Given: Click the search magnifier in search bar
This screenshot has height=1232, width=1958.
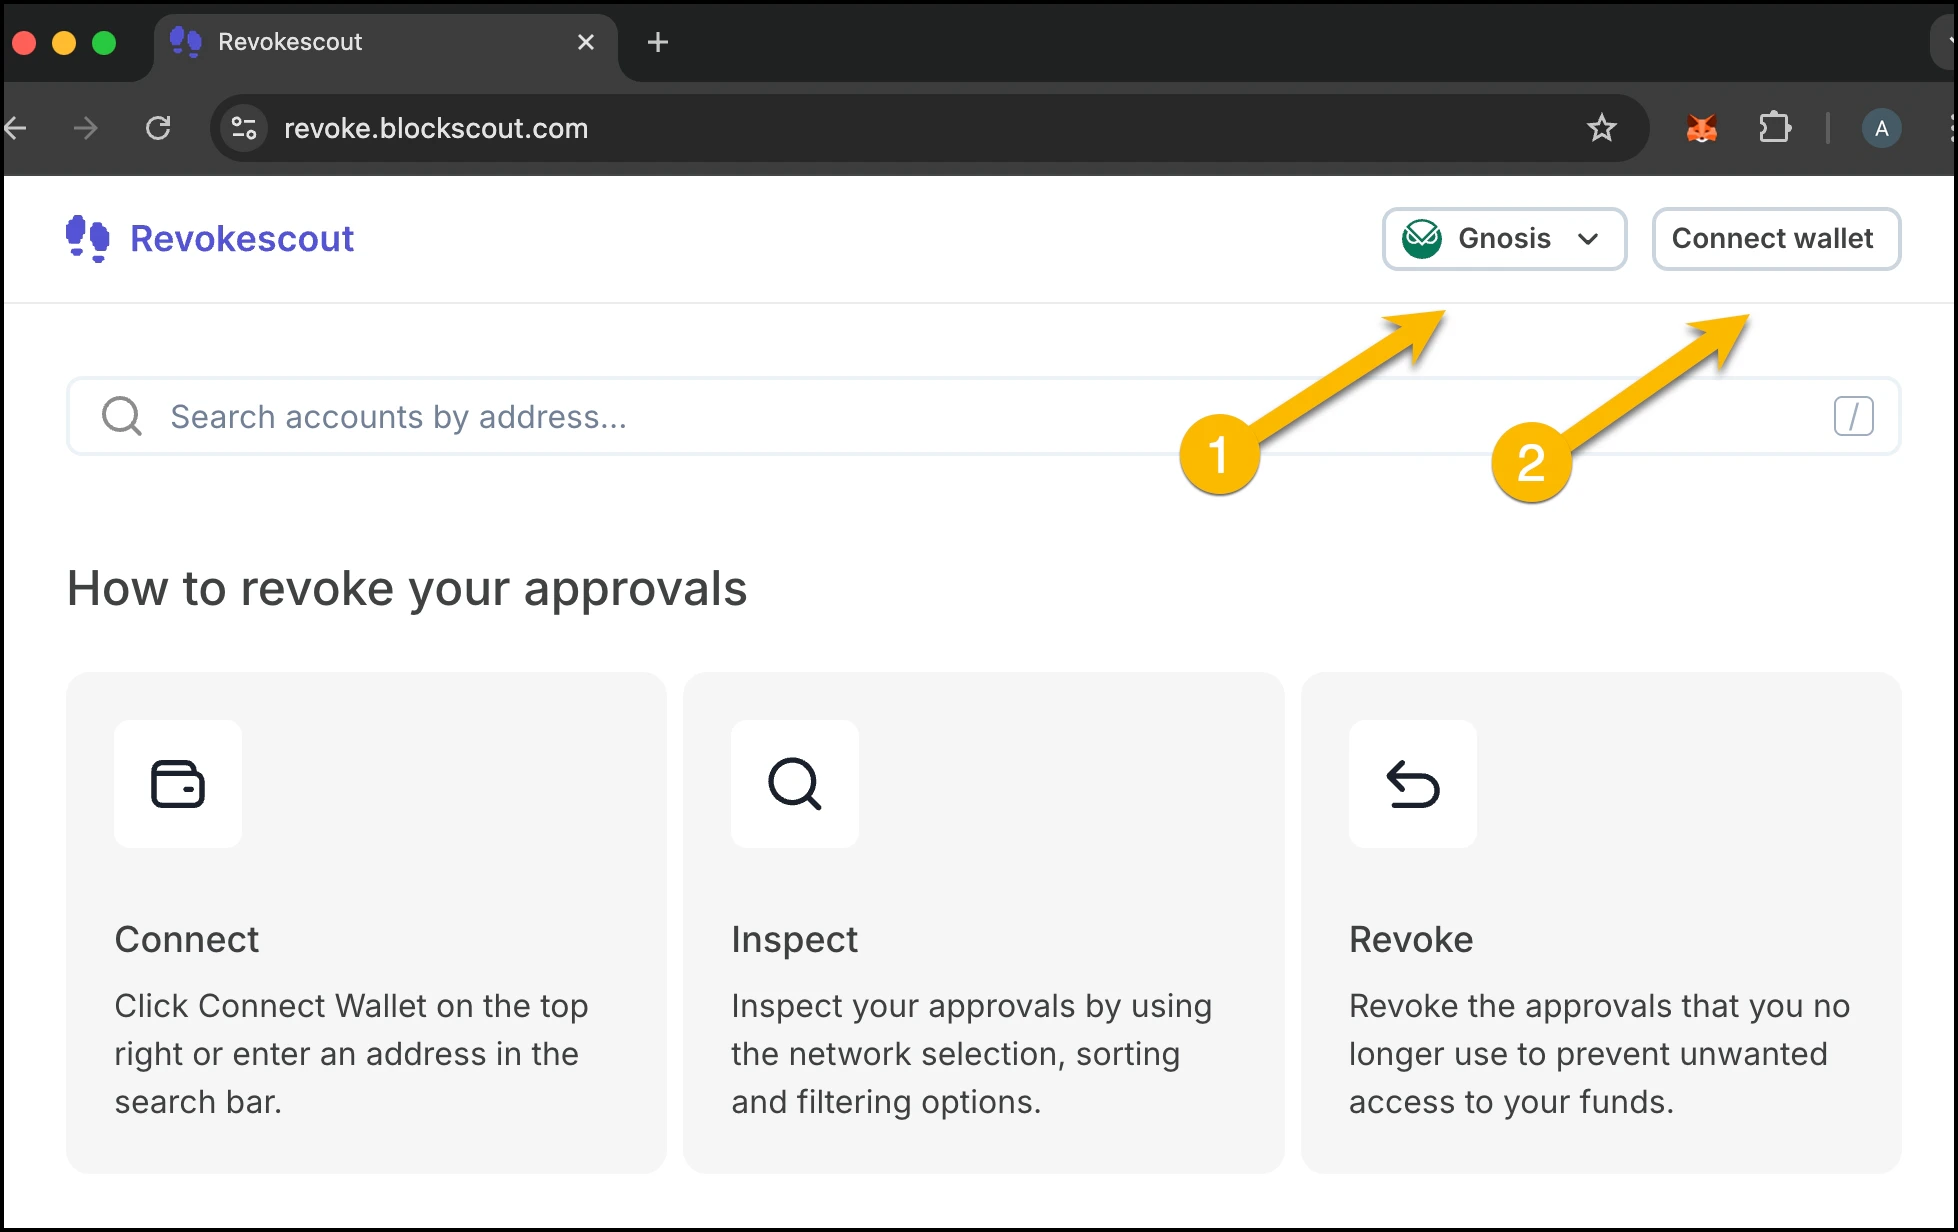Looking at the screenshot, I should pyautogui.click(x=122, y=416).
